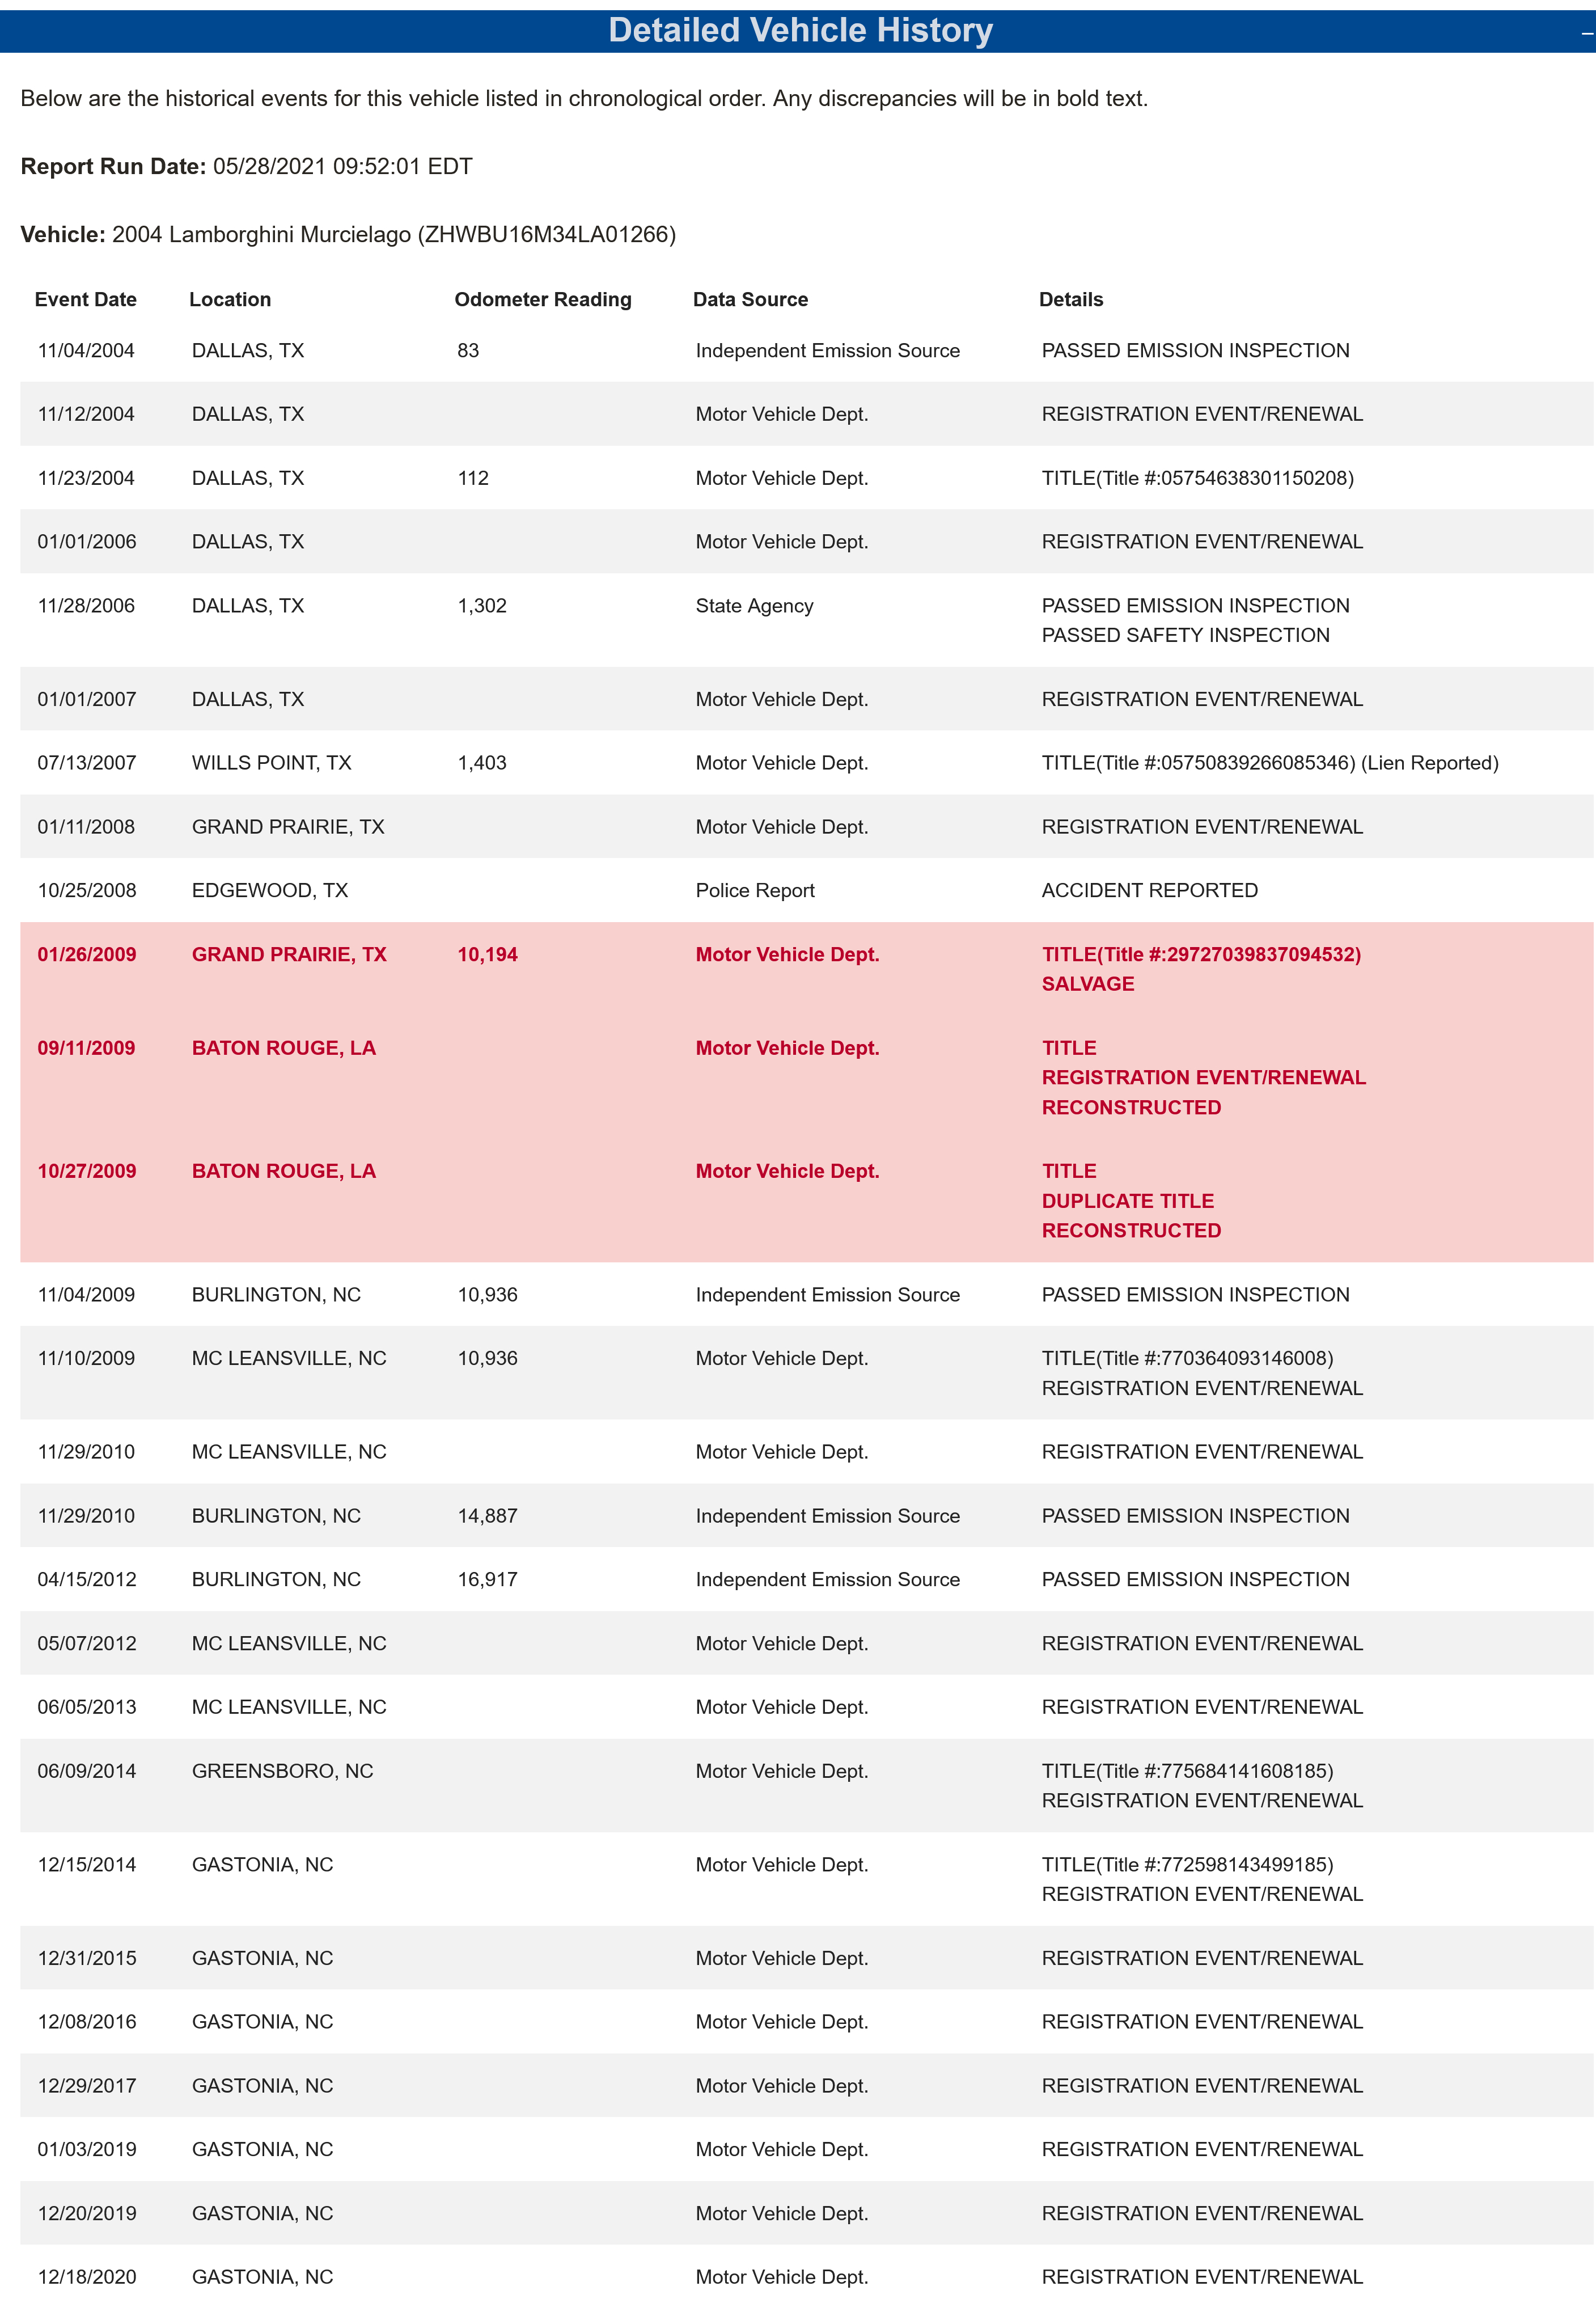Click the DUPLICATE TITLE detail text
The width and height of the screenshot is (1596, 2303).
click(1127, 1201)
